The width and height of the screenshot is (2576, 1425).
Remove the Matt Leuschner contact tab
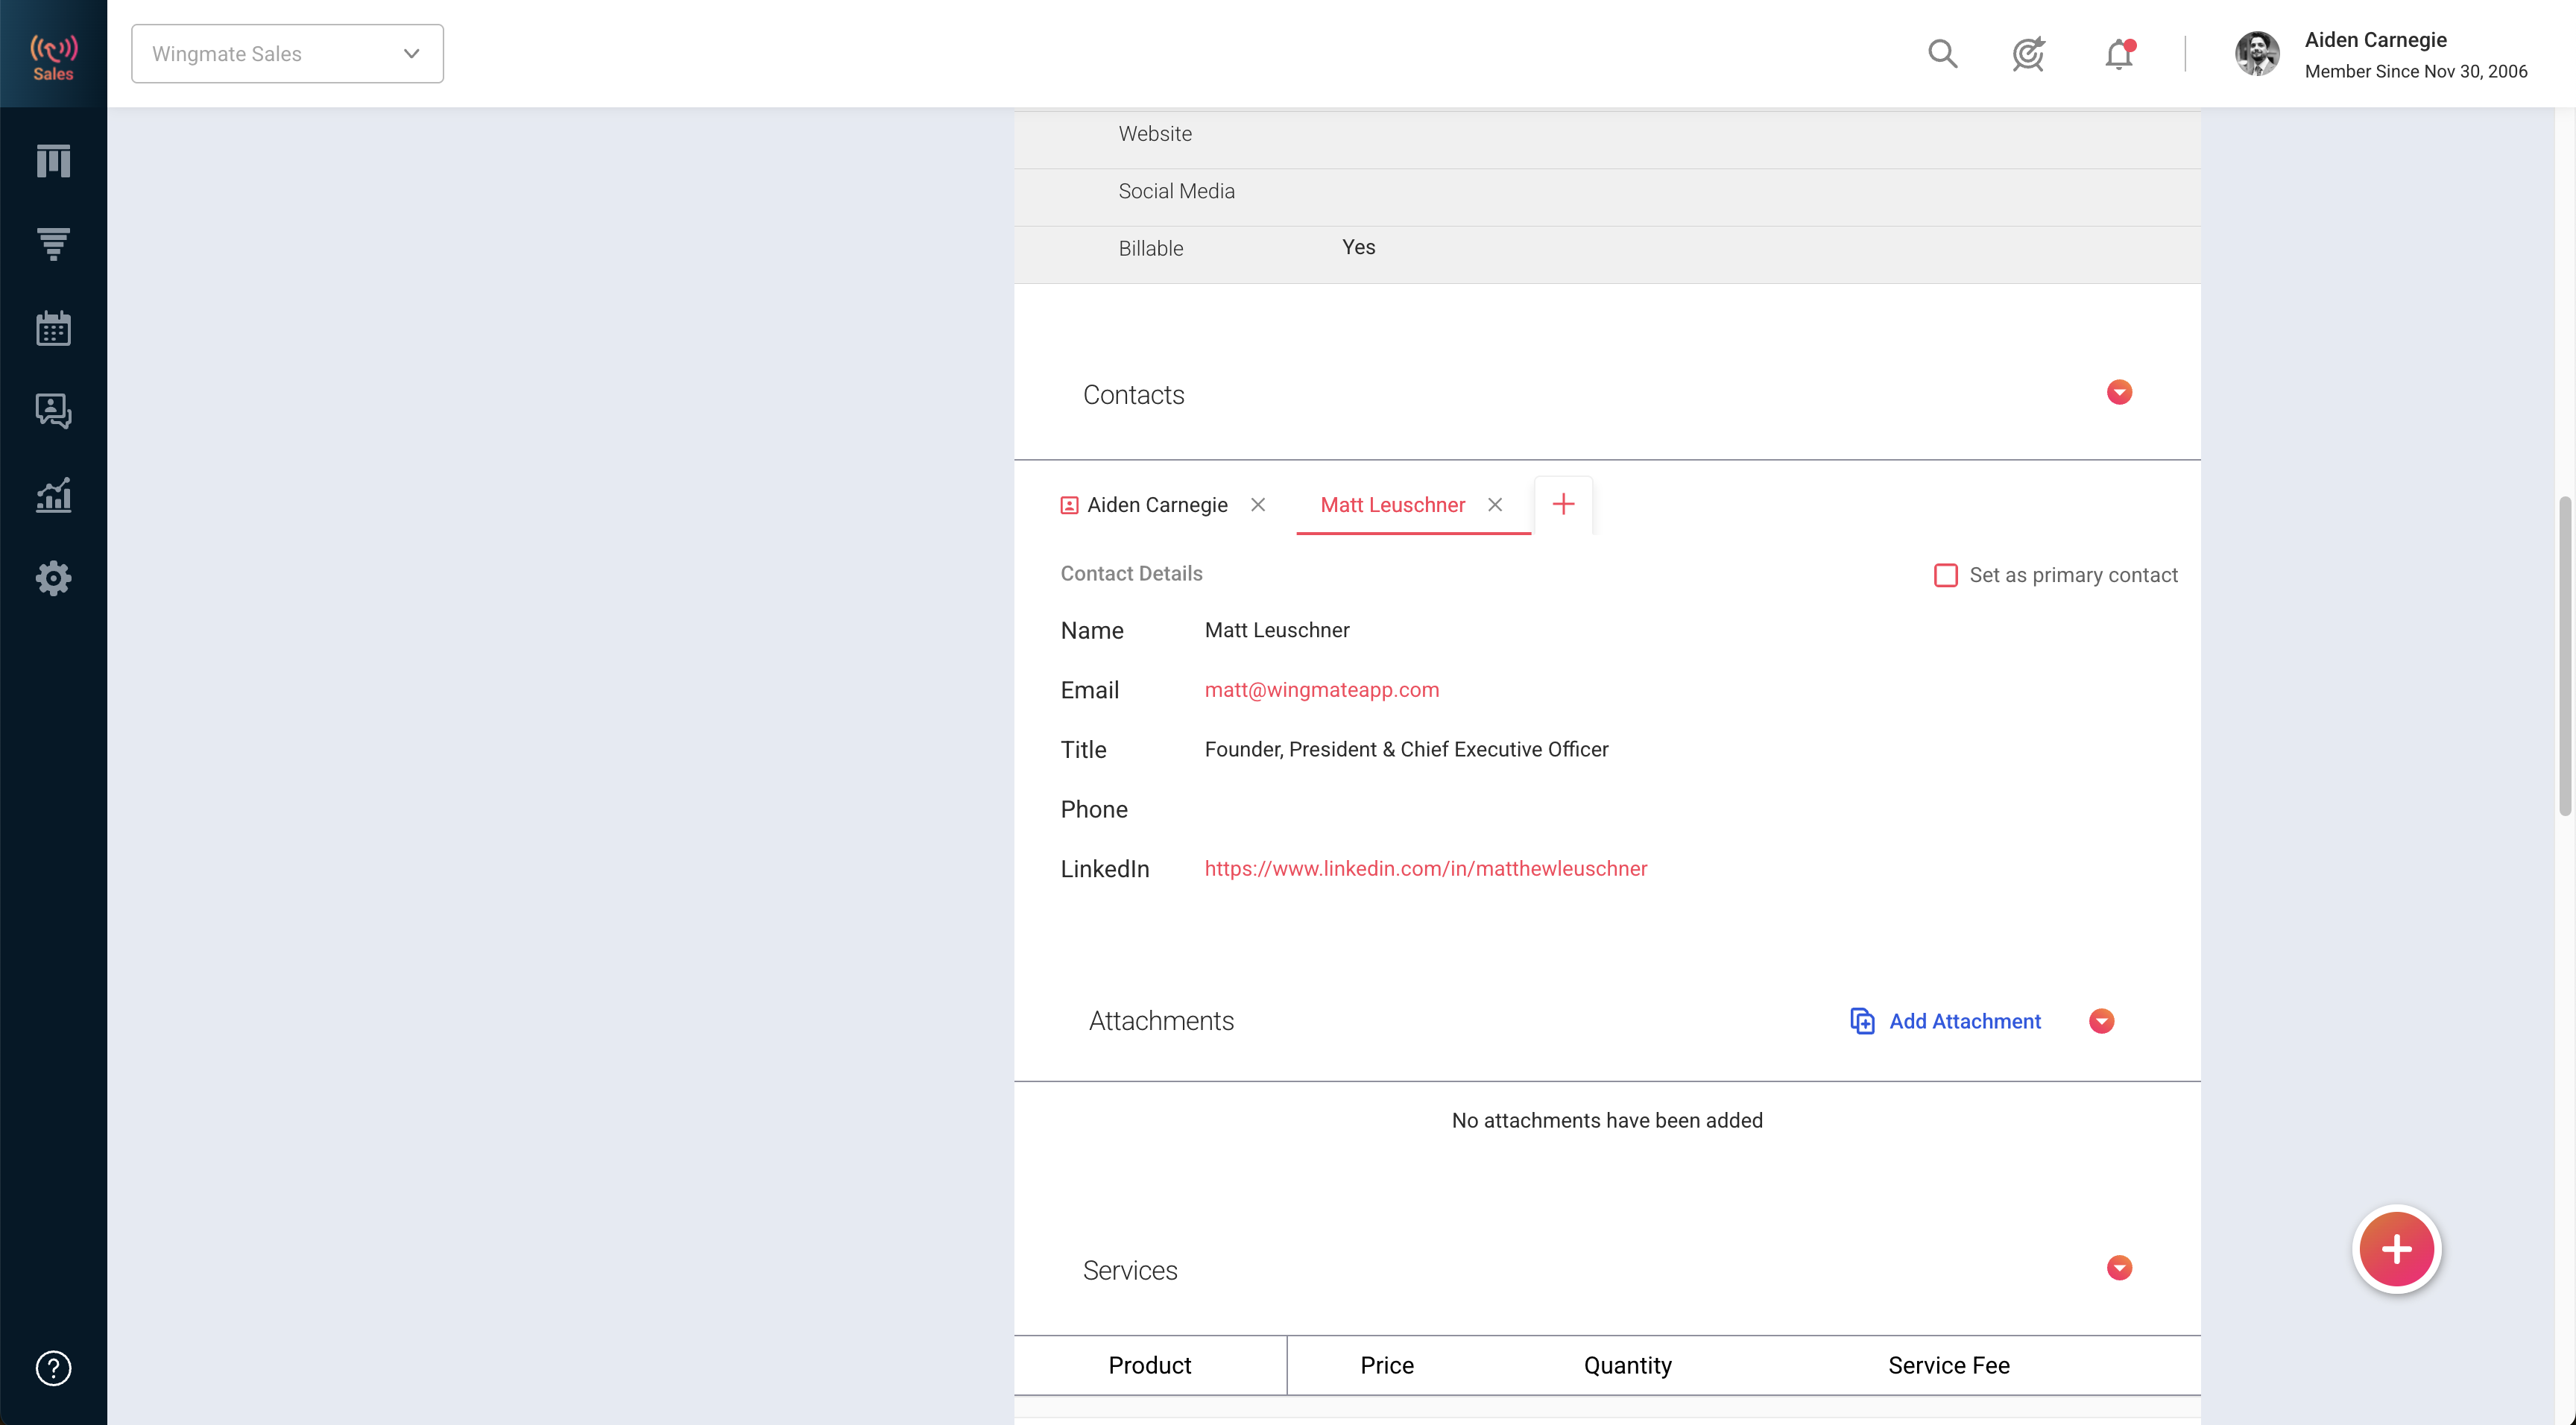click(x=1495, y=505)
